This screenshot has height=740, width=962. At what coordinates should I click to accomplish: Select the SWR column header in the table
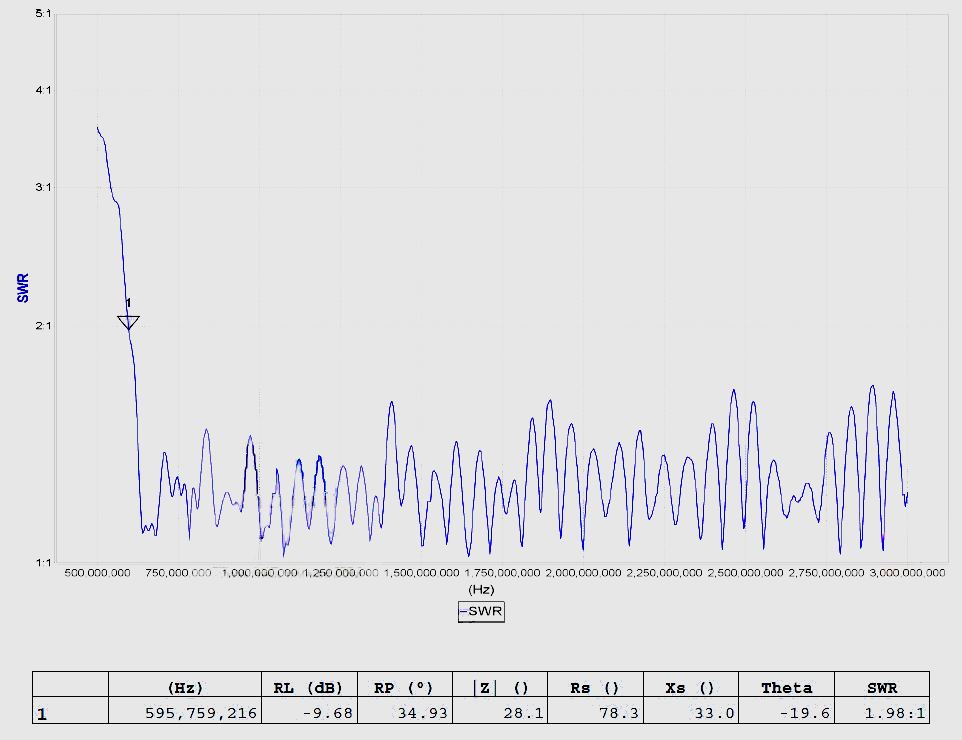tap(882, 687)
